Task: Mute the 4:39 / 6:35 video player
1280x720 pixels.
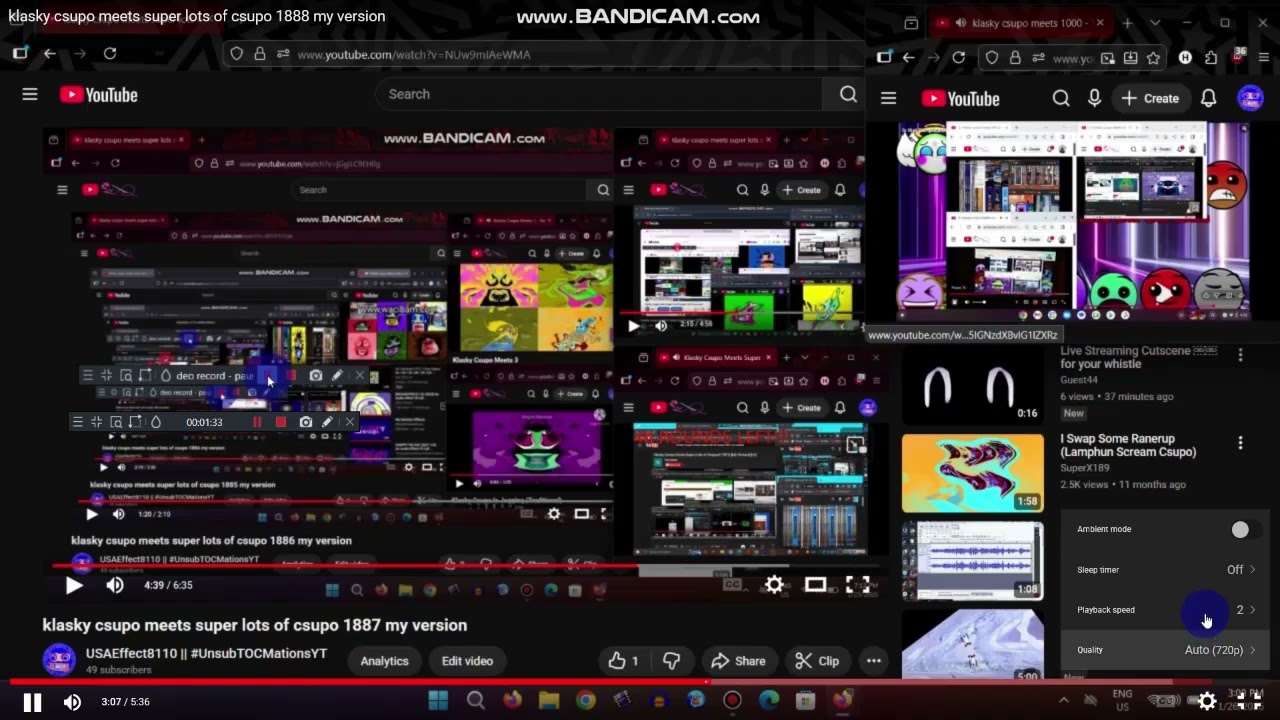Action: 115,586
